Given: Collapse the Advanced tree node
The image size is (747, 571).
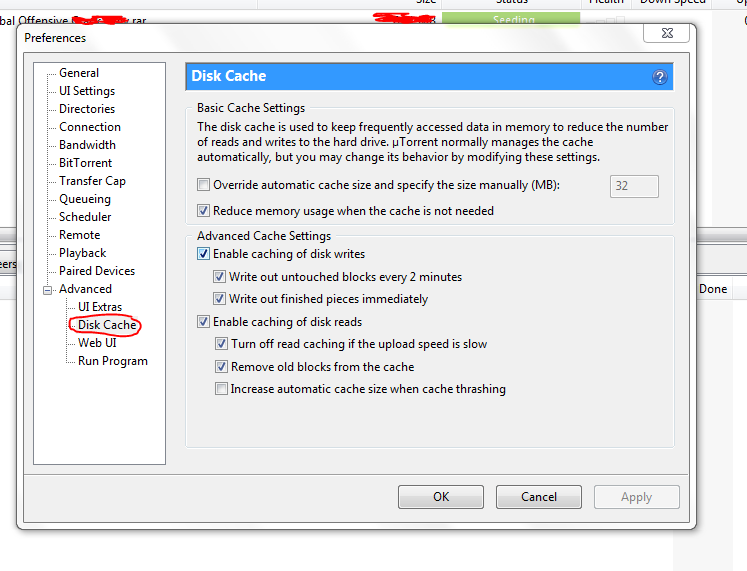Looking at the screenshot, I should pos(47,290).
